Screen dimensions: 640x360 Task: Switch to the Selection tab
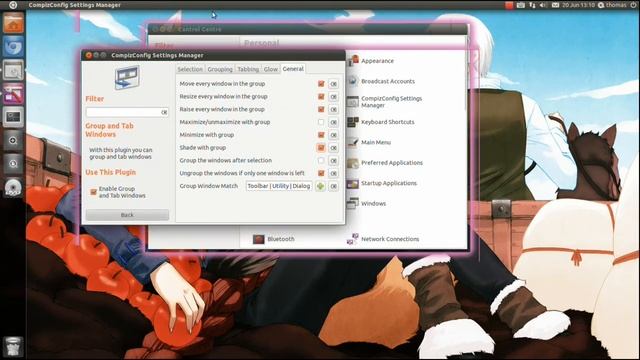(x=190, y=69)
